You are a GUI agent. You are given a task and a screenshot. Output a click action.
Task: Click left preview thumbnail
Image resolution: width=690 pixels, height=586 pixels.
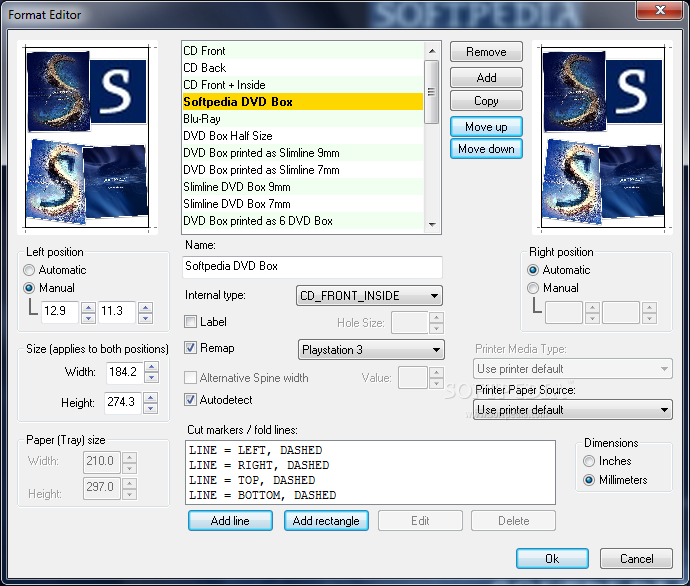pos(87,137)
